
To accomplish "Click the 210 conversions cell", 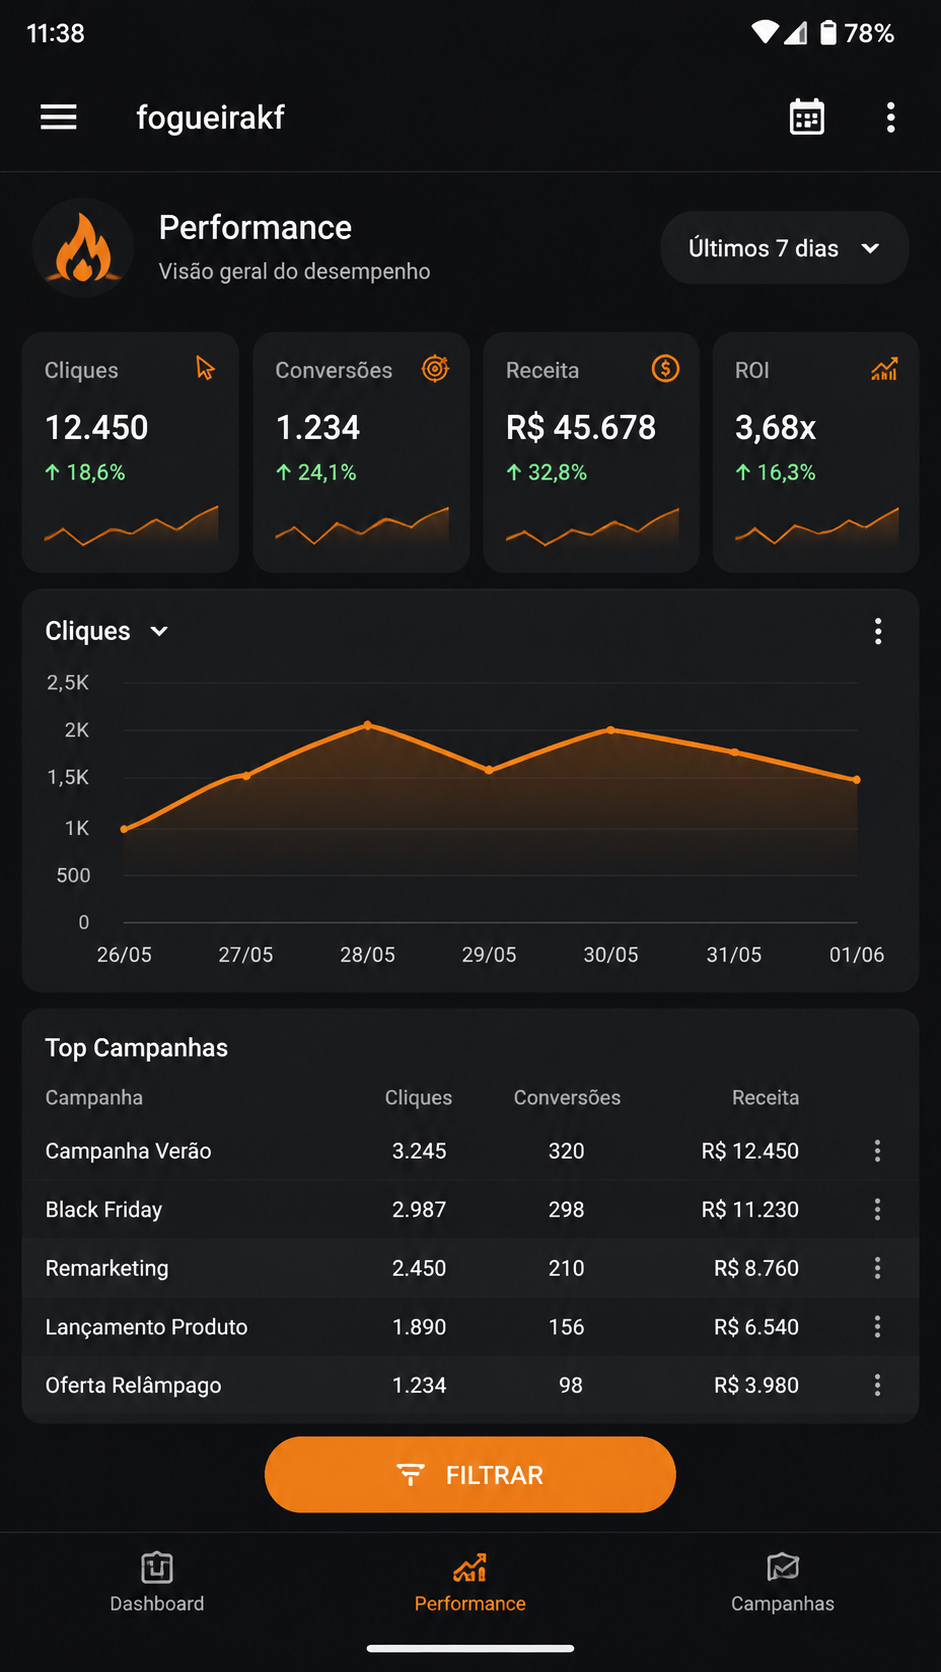I will point(566,1268).
